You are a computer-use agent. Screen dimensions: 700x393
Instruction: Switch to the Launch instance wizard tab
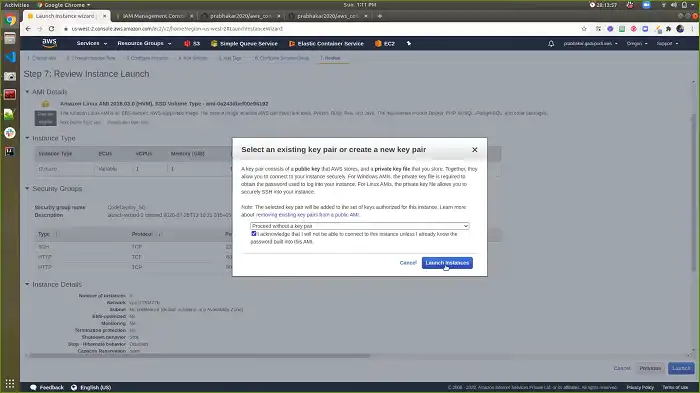[x=65, y=16]
